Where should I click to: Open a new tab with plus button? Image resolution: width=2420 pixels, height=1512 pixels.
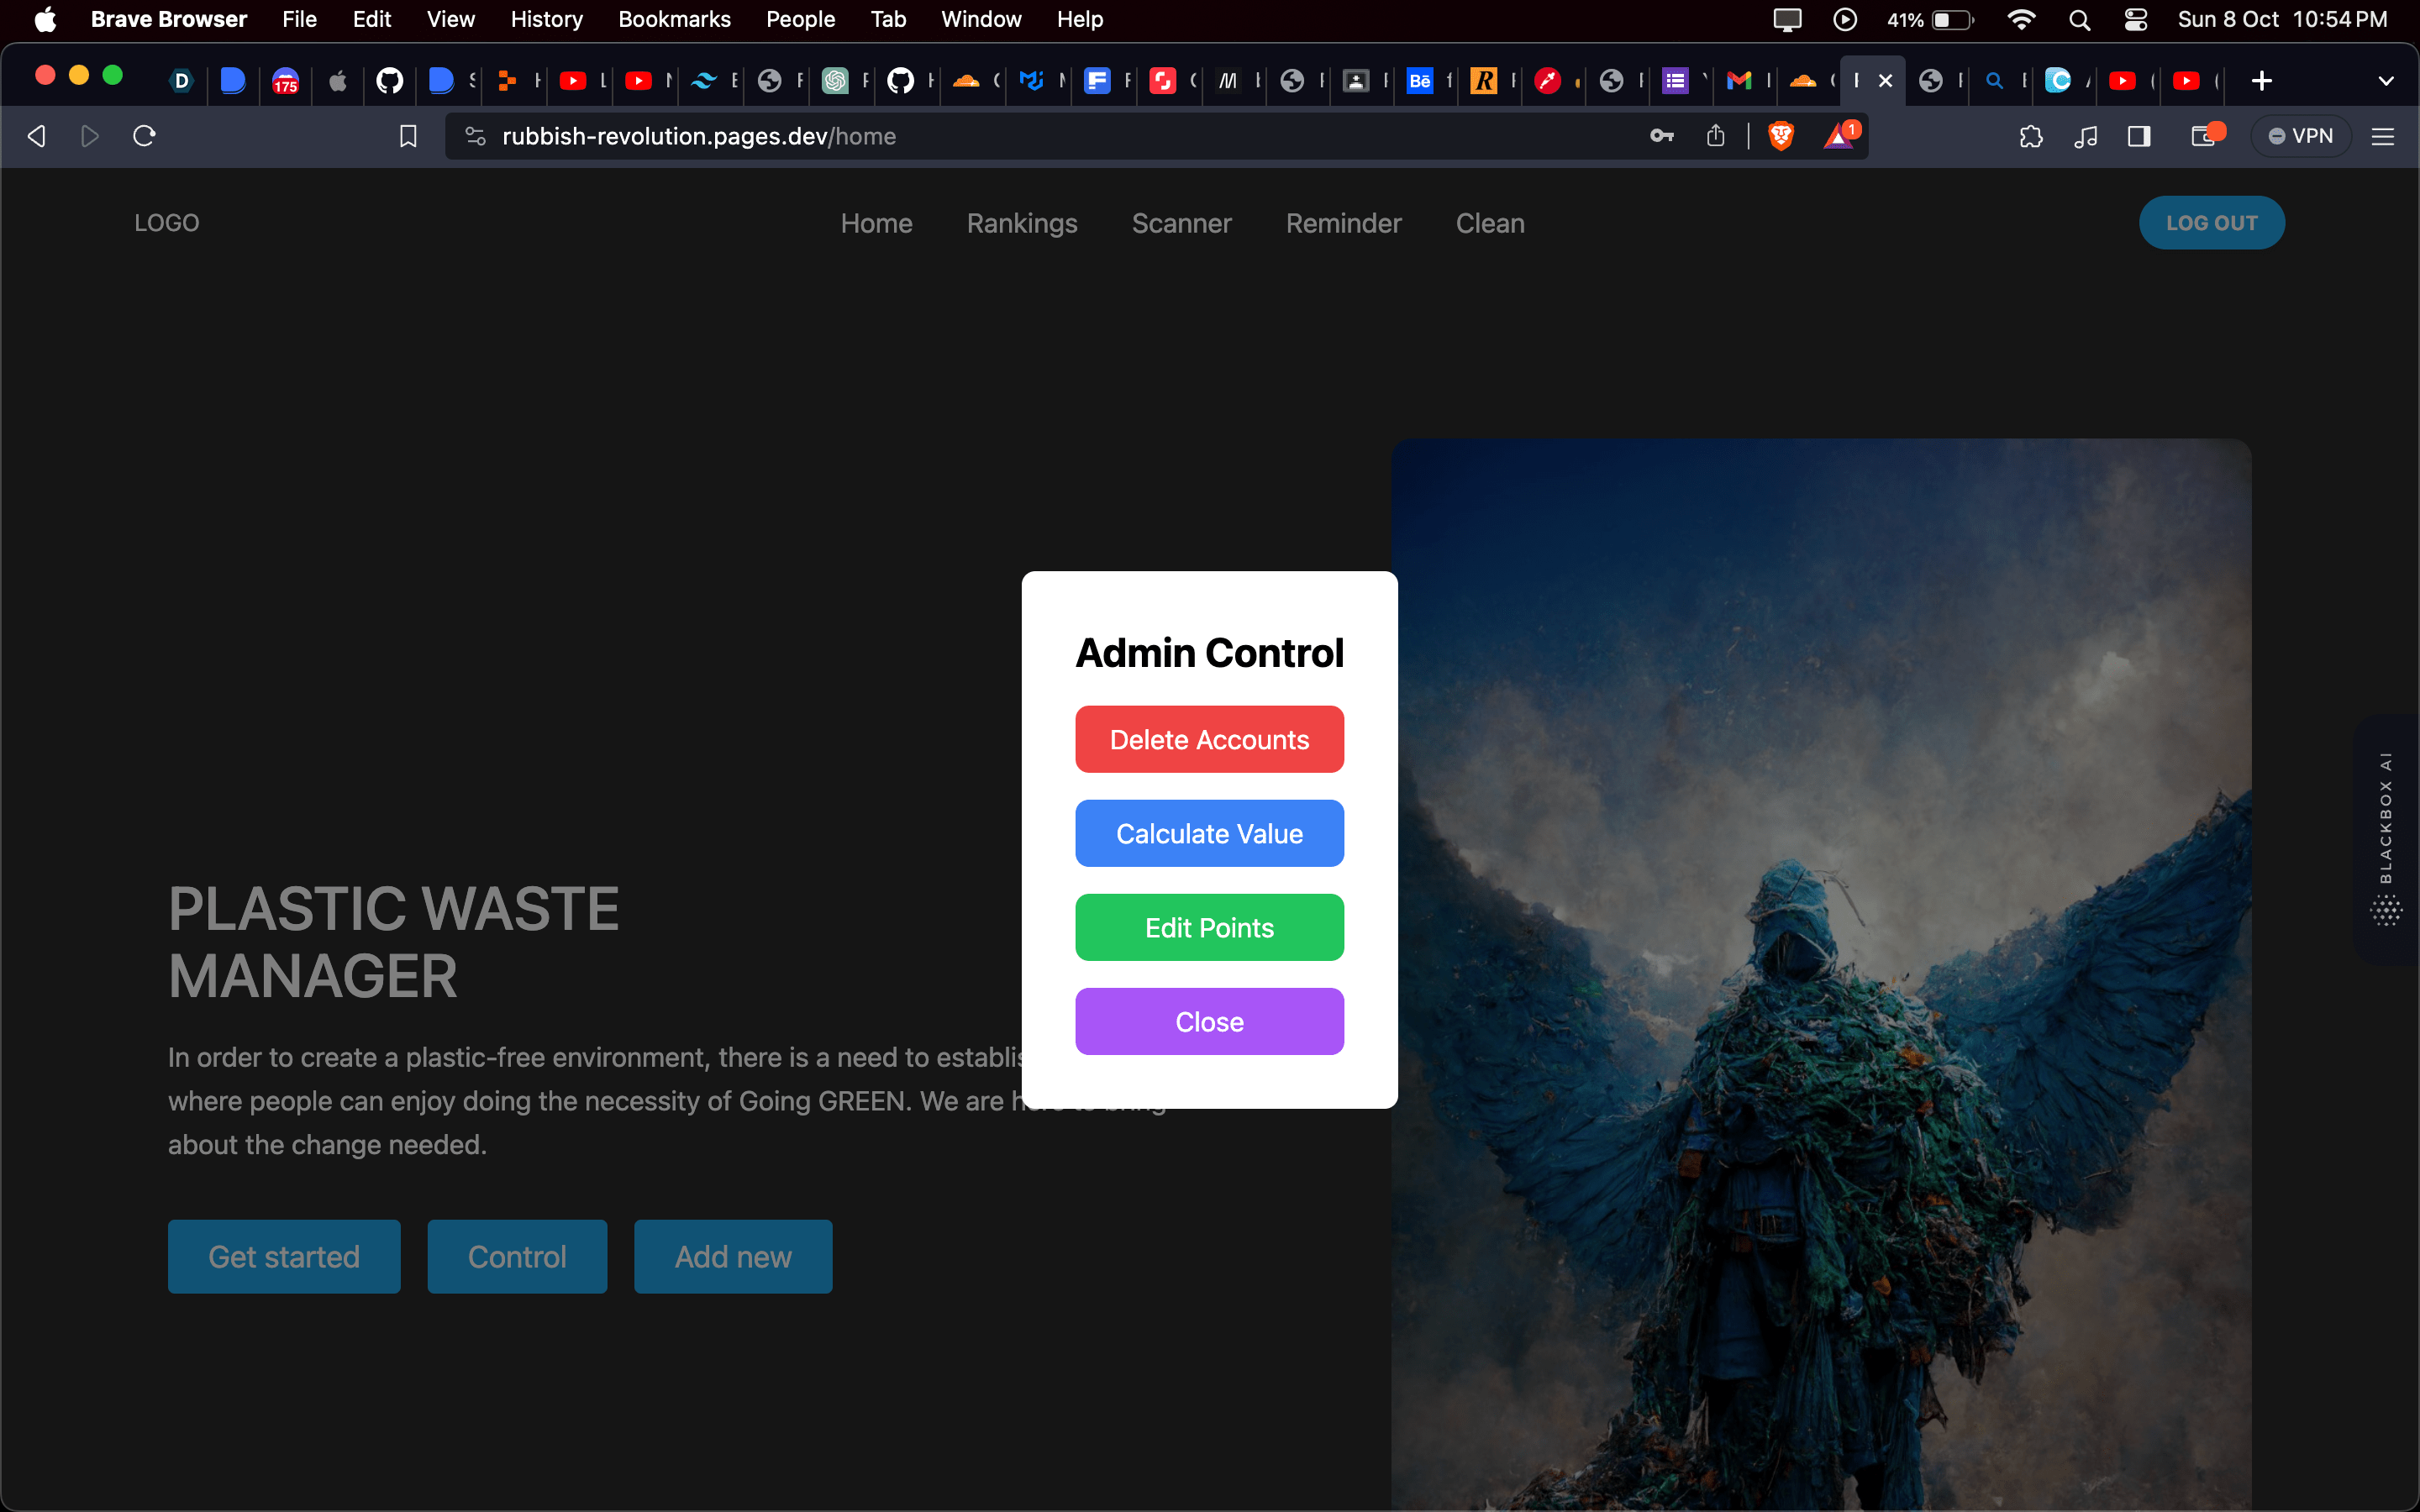point(2261,81)
